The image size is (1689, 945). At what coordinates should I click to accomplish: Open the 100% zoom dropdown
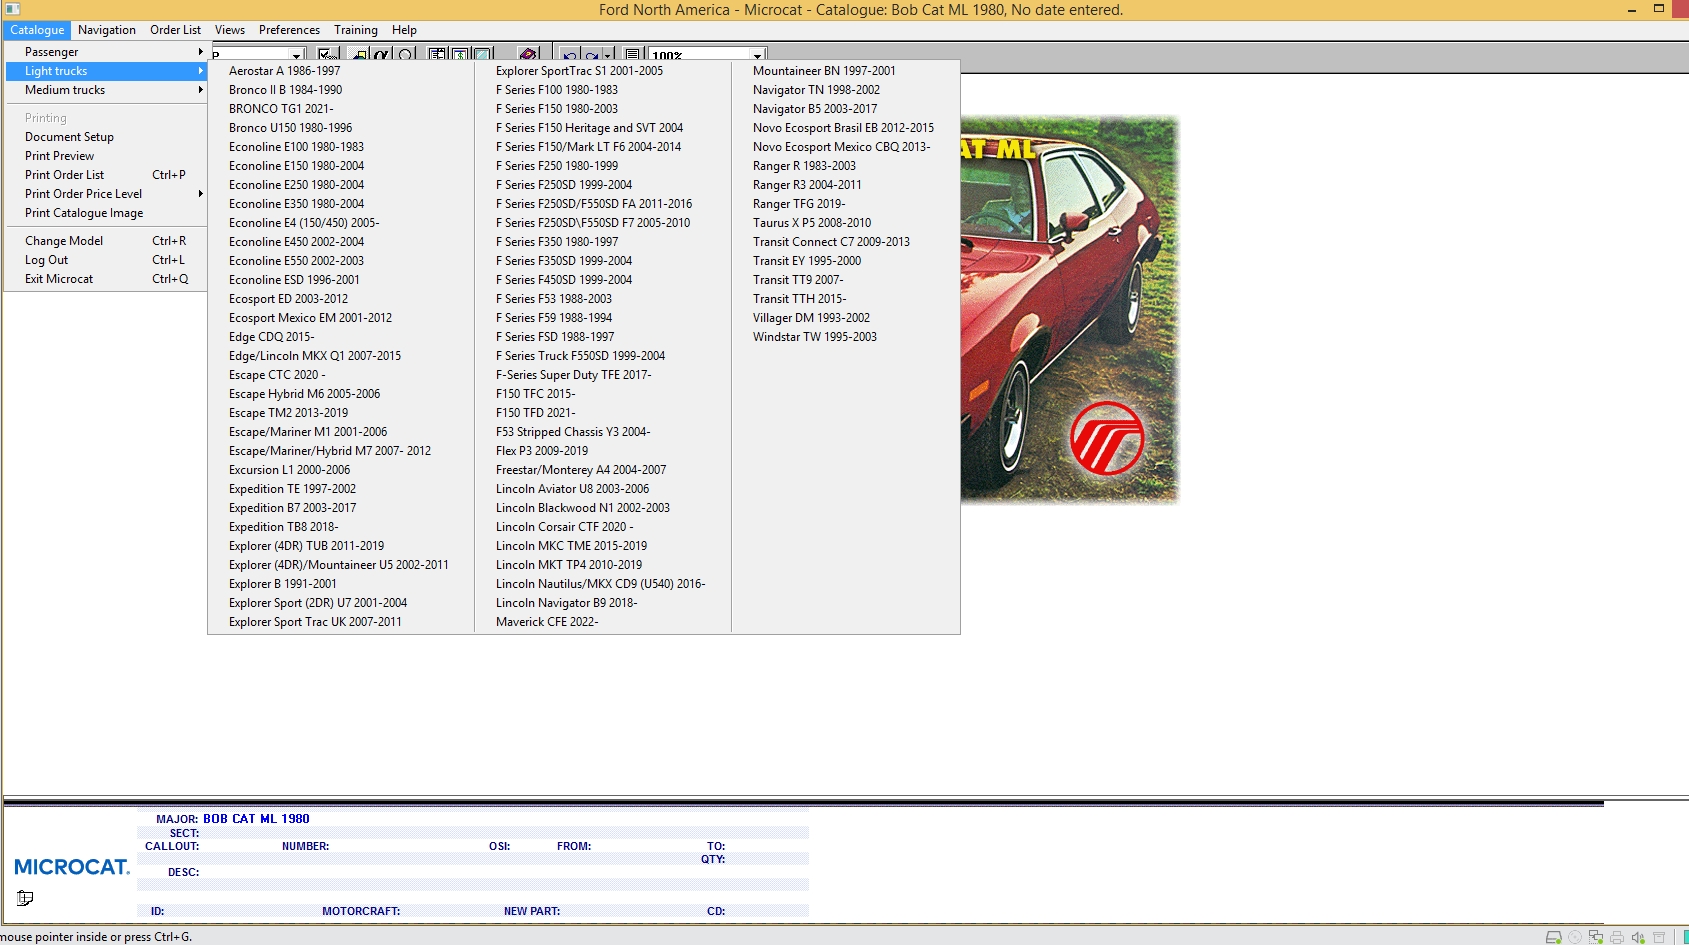coord(757,55)
